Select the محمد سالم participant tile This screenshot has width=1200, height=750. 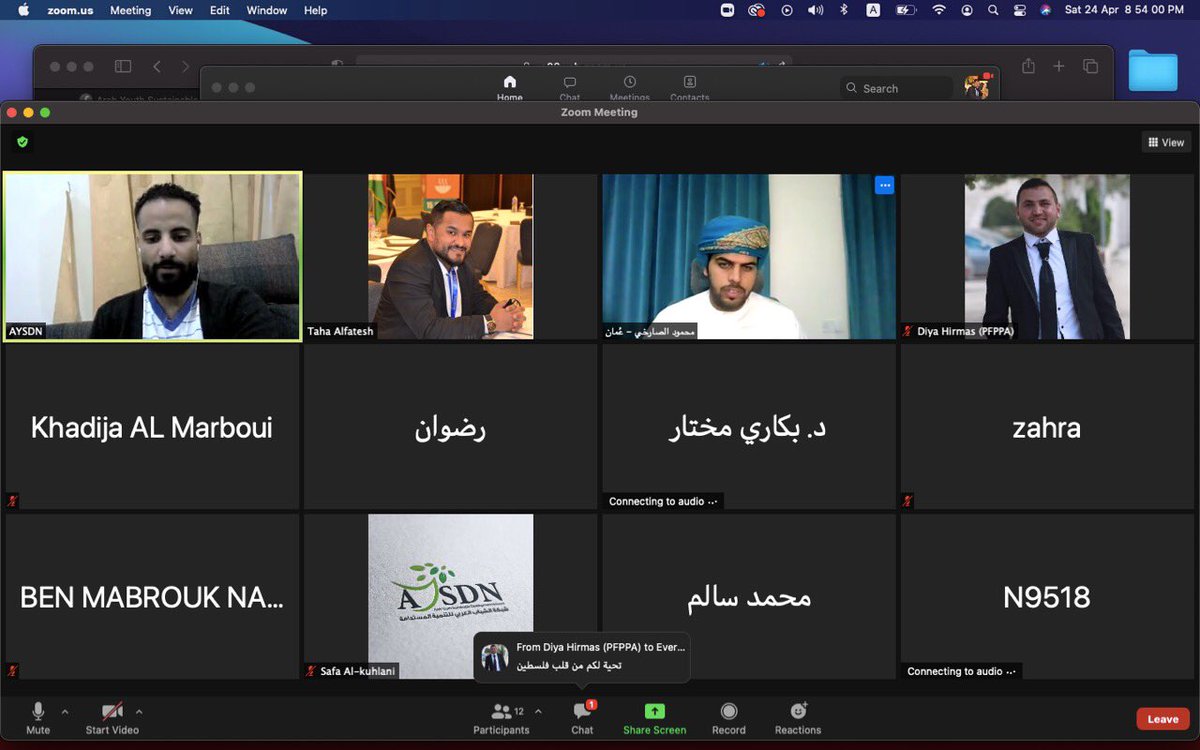coord(749,597)
